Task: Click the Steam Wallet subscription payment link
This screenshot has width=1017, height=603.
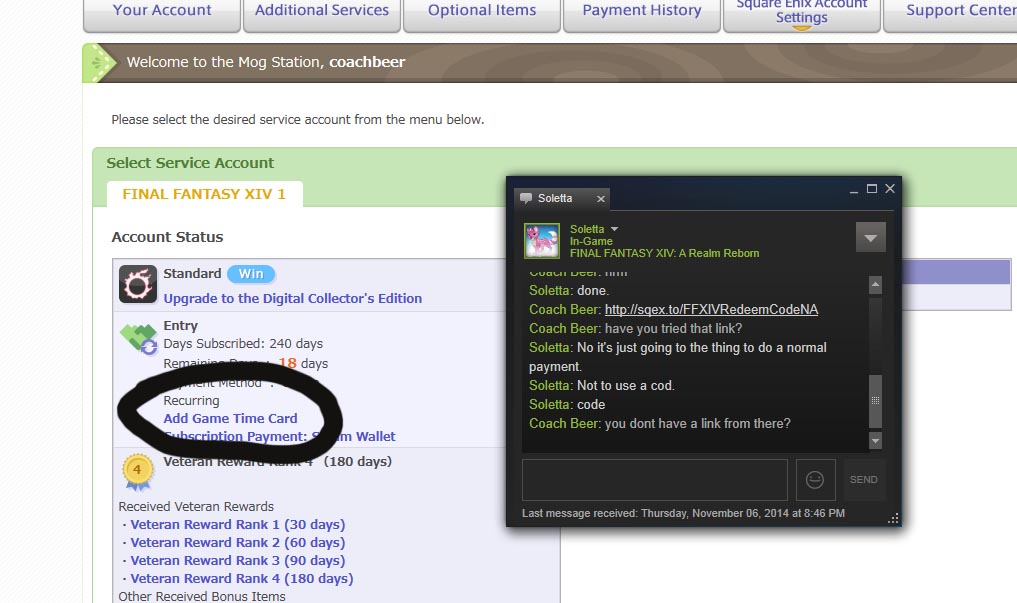Action: pos(280,436)
